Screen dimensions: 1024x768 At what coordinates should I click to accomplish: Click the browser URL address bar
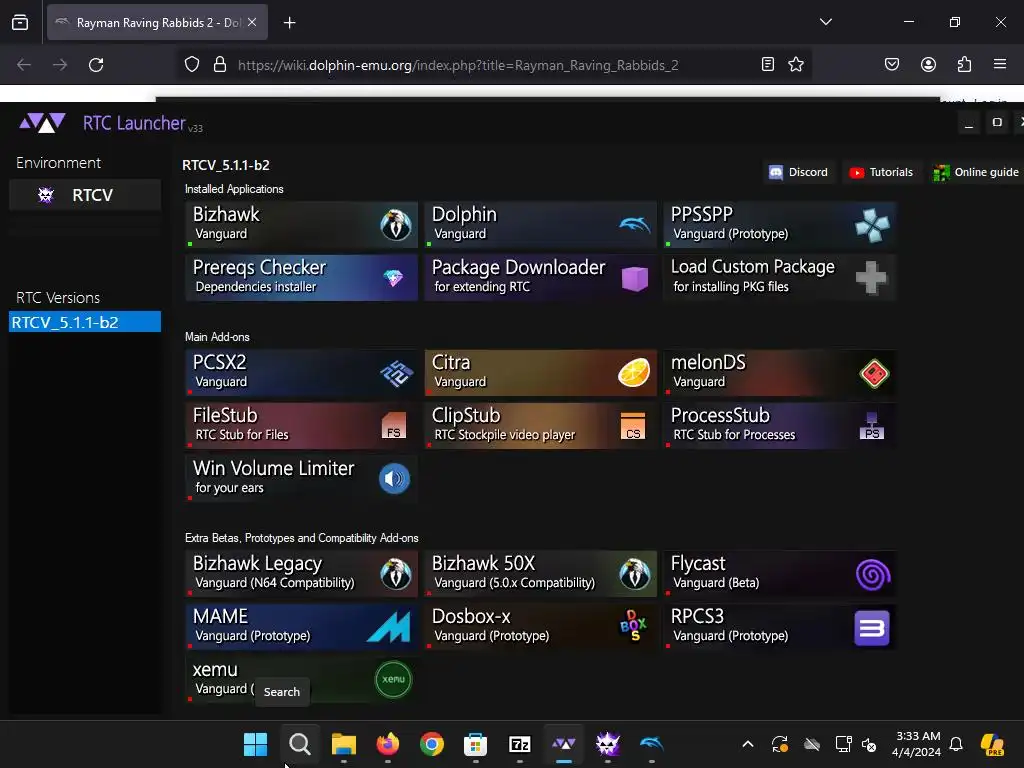click(x=457, y=65)
